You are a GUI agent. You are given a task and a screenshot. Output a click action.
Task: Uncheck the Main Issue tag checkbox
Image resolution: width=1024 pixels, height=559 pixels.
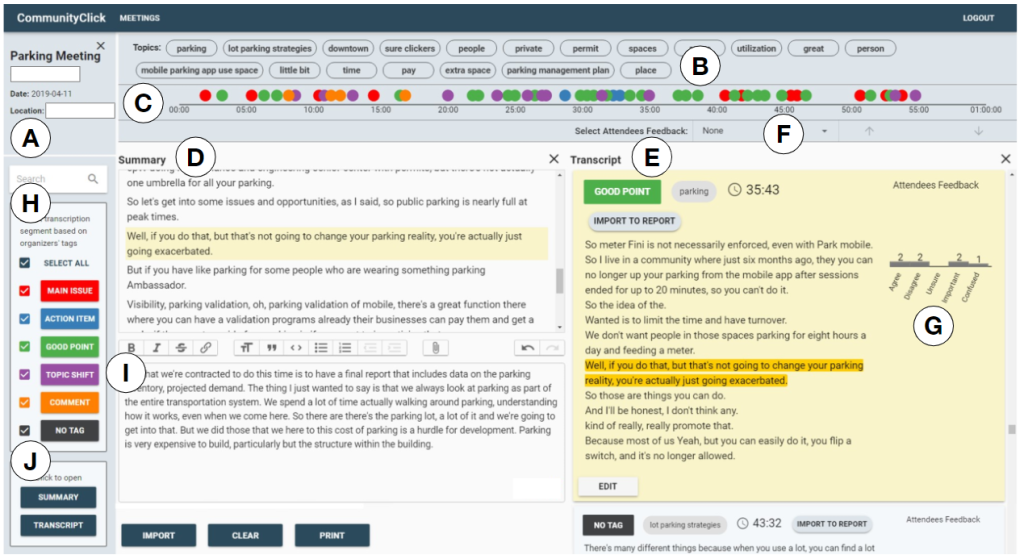tap(26, 291)
